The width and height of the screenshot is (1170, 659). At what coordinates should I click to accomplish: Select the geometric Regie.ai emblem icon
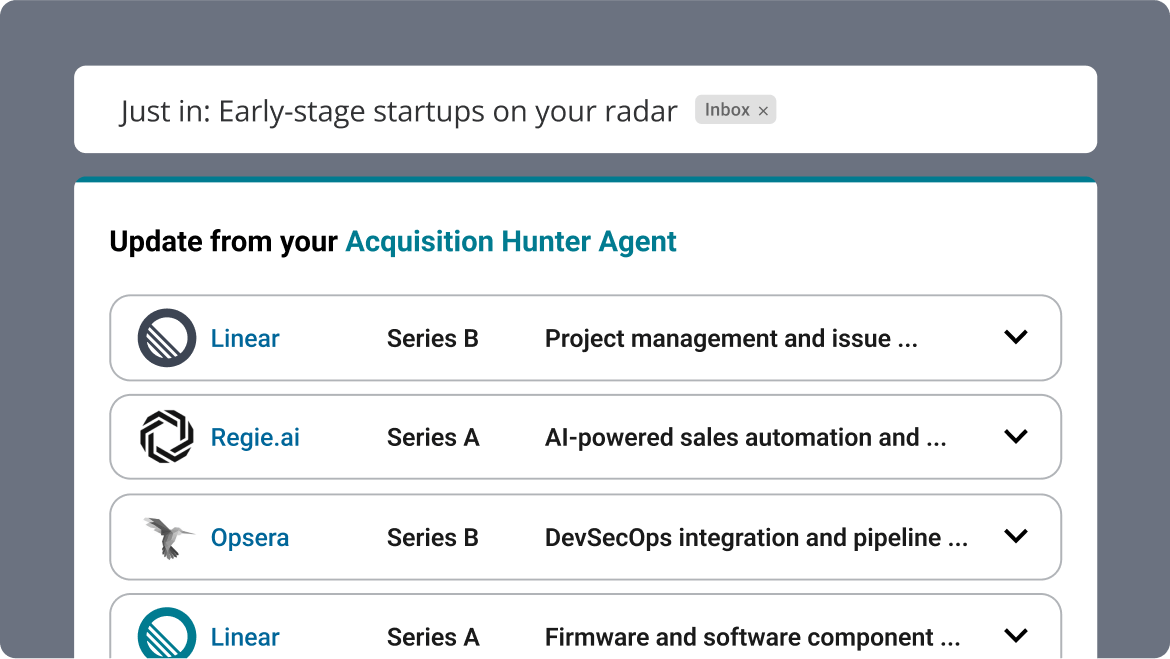(166, 437)
